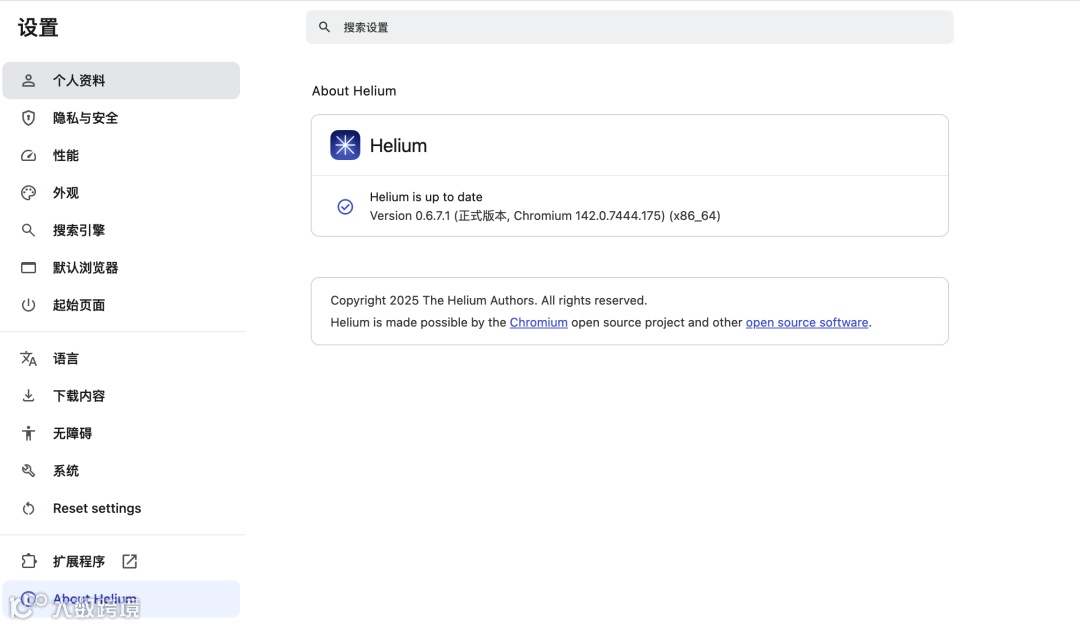This screenshot has height=627, width=1080.
Task: Select 默认浏览器 in the sidebar
Action: click(x=121, y=267)
